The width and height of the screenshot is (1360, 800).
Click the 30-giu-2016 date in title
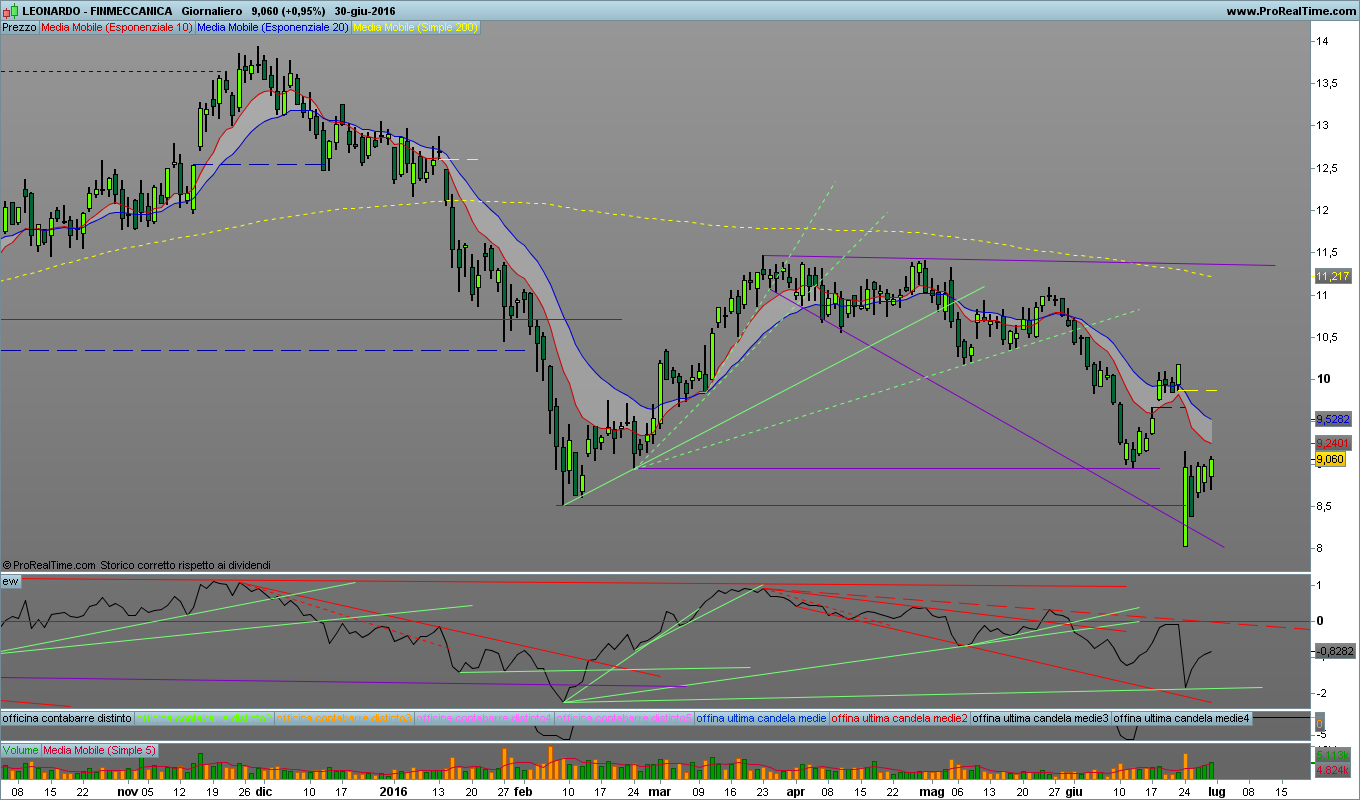pos(367,11)
